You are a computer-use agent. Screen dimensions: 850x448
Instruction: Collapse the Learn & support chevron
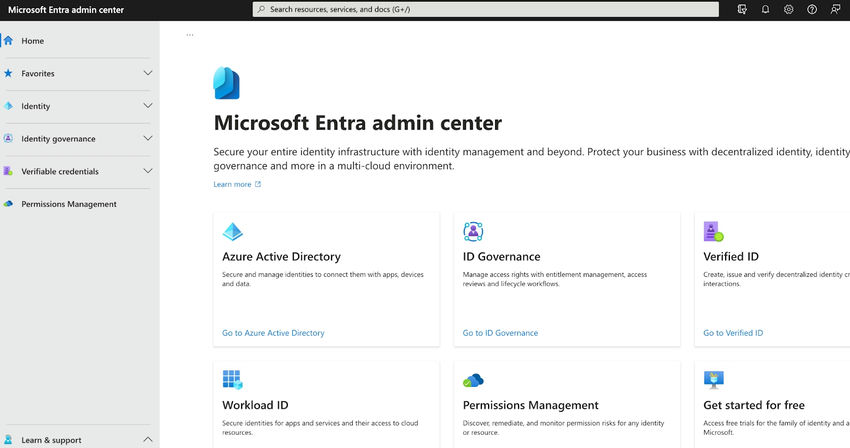147,439
